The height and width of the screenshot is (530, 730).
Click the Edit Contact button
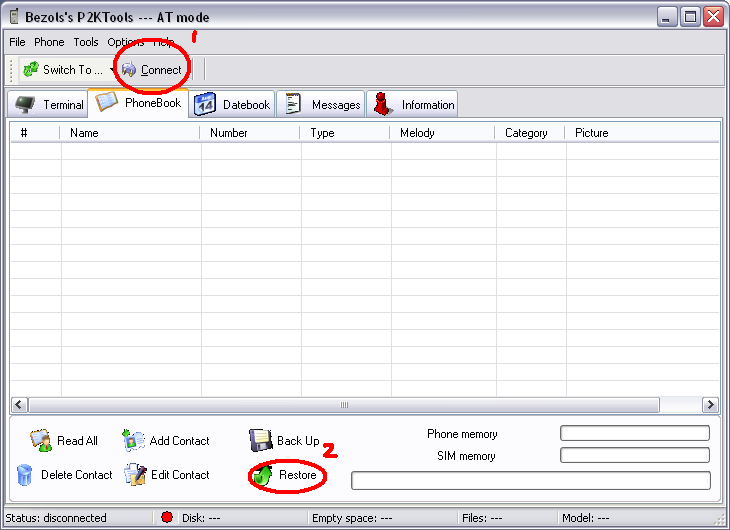tap(167, 475)
